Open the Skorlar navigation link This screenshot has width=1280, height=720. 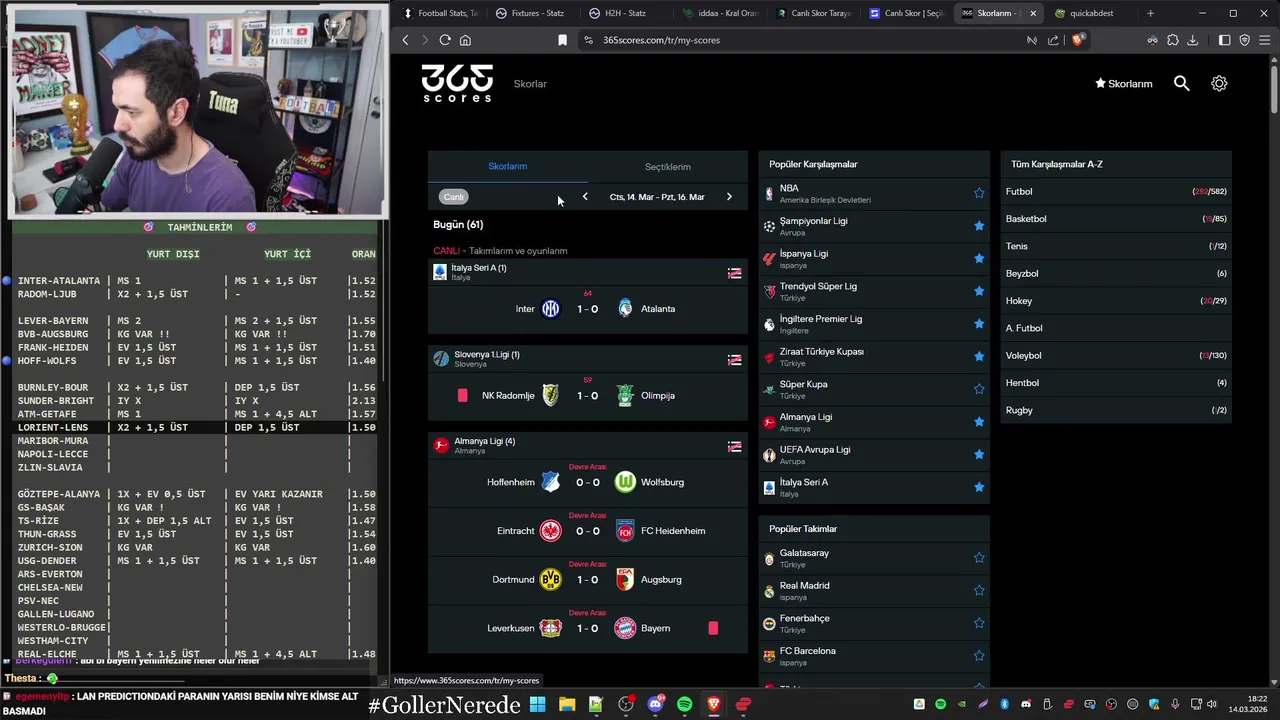(530, 84)
